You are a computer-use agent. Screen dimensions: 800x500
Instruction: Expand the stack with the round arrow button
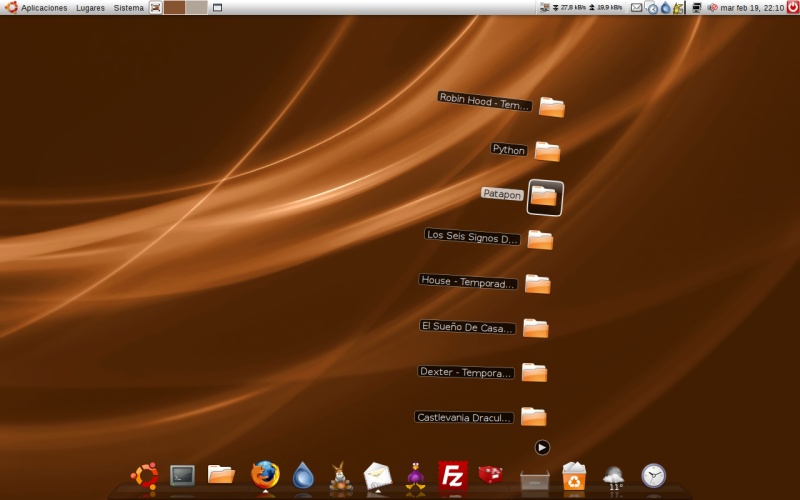[542, 447]
